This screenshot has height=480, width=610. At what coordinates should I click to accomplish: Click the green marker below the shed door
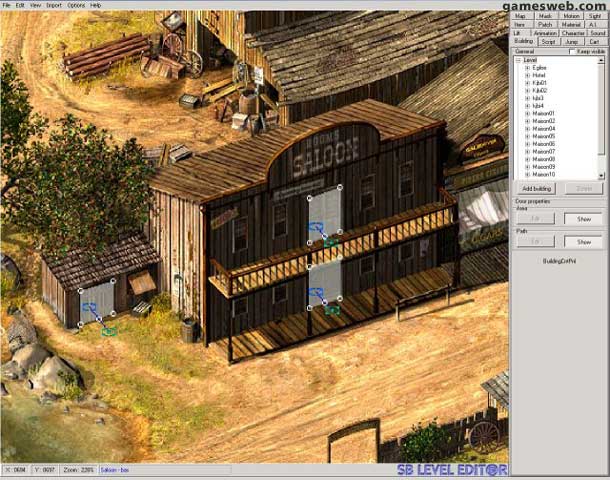109,331
